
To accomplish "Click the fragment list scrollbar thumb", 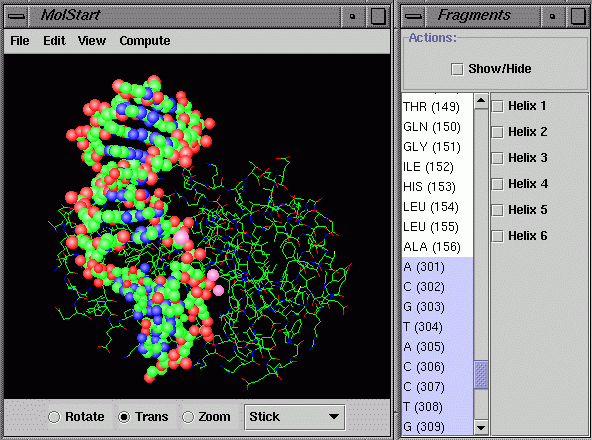I will coord(481,375).
